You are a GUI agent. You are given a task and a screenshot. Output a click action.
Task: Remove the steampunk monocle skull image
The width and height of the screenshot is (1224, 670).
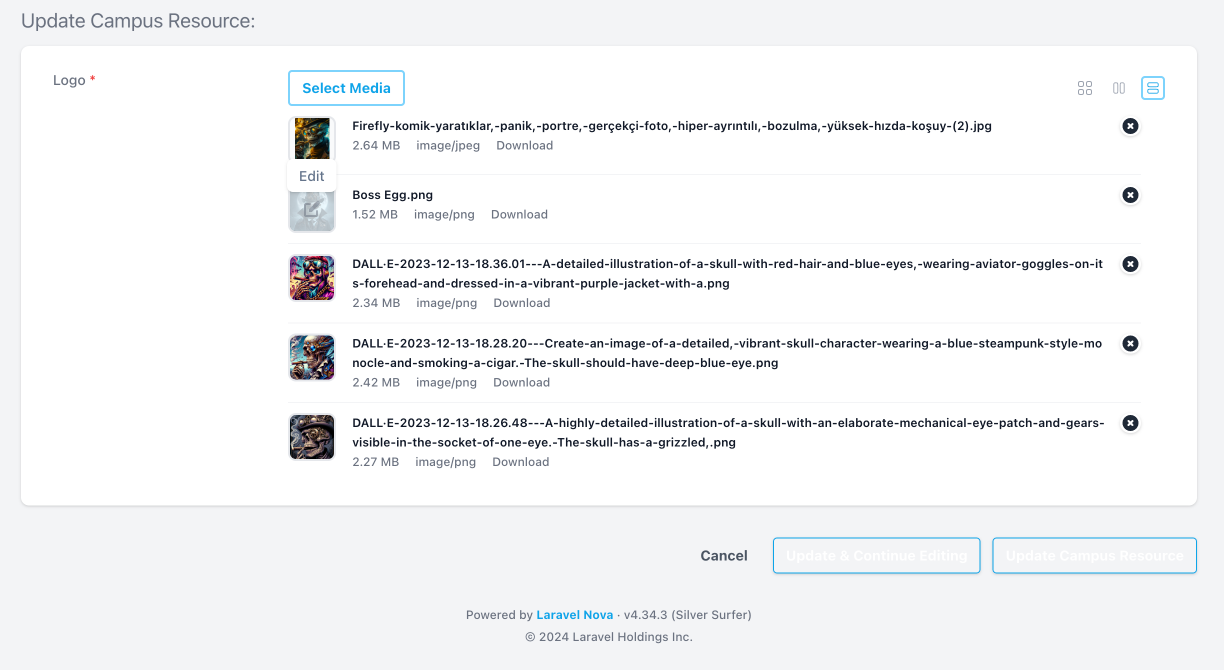(1130, 343)
